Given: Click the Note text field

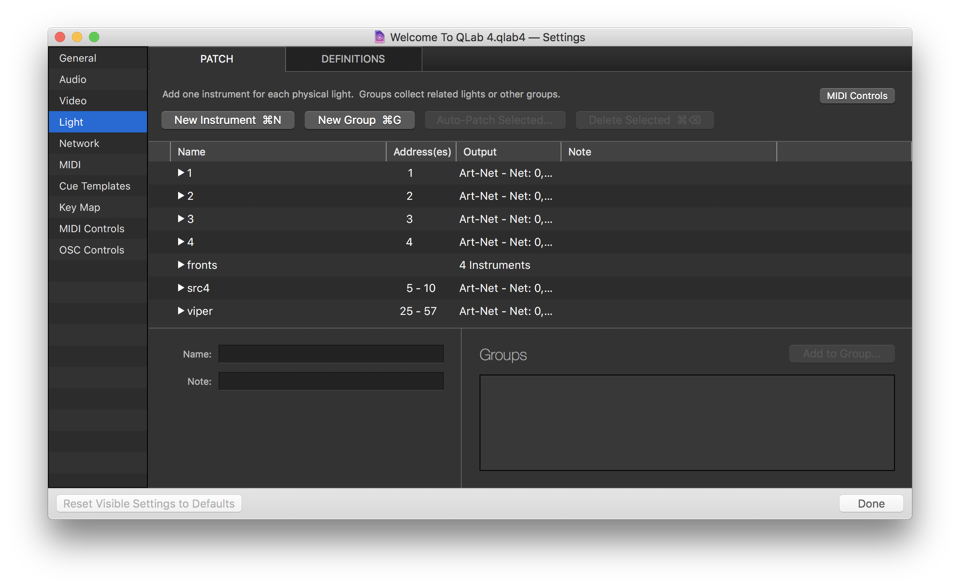Looking at the screenshot, I should (331, 381).
